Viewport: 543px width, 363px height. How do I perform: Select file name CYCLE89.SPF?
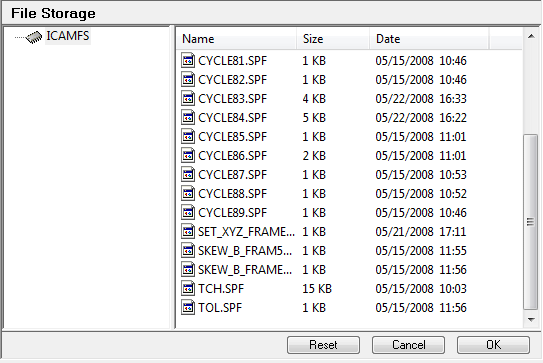(x=233, y=213)
